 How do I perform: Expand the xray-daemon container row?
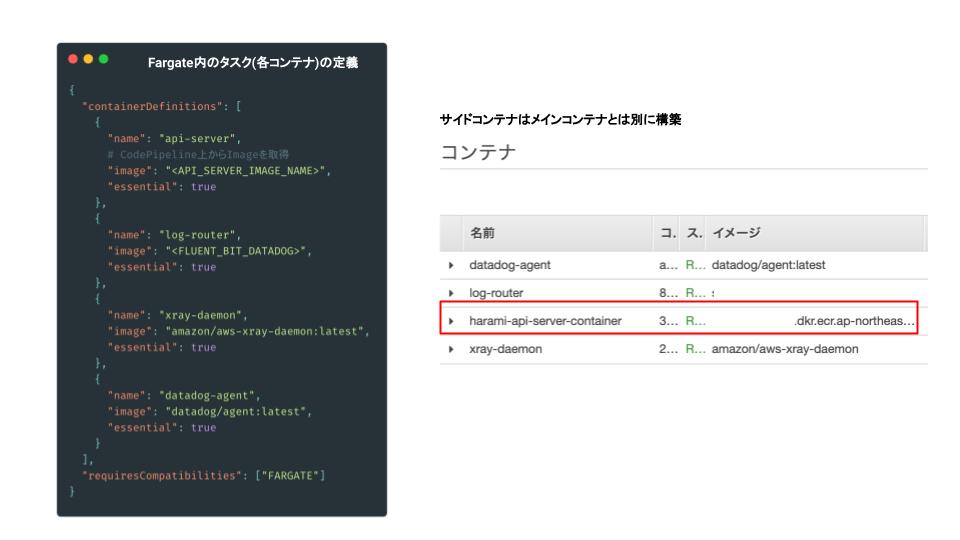coord(451,349)
